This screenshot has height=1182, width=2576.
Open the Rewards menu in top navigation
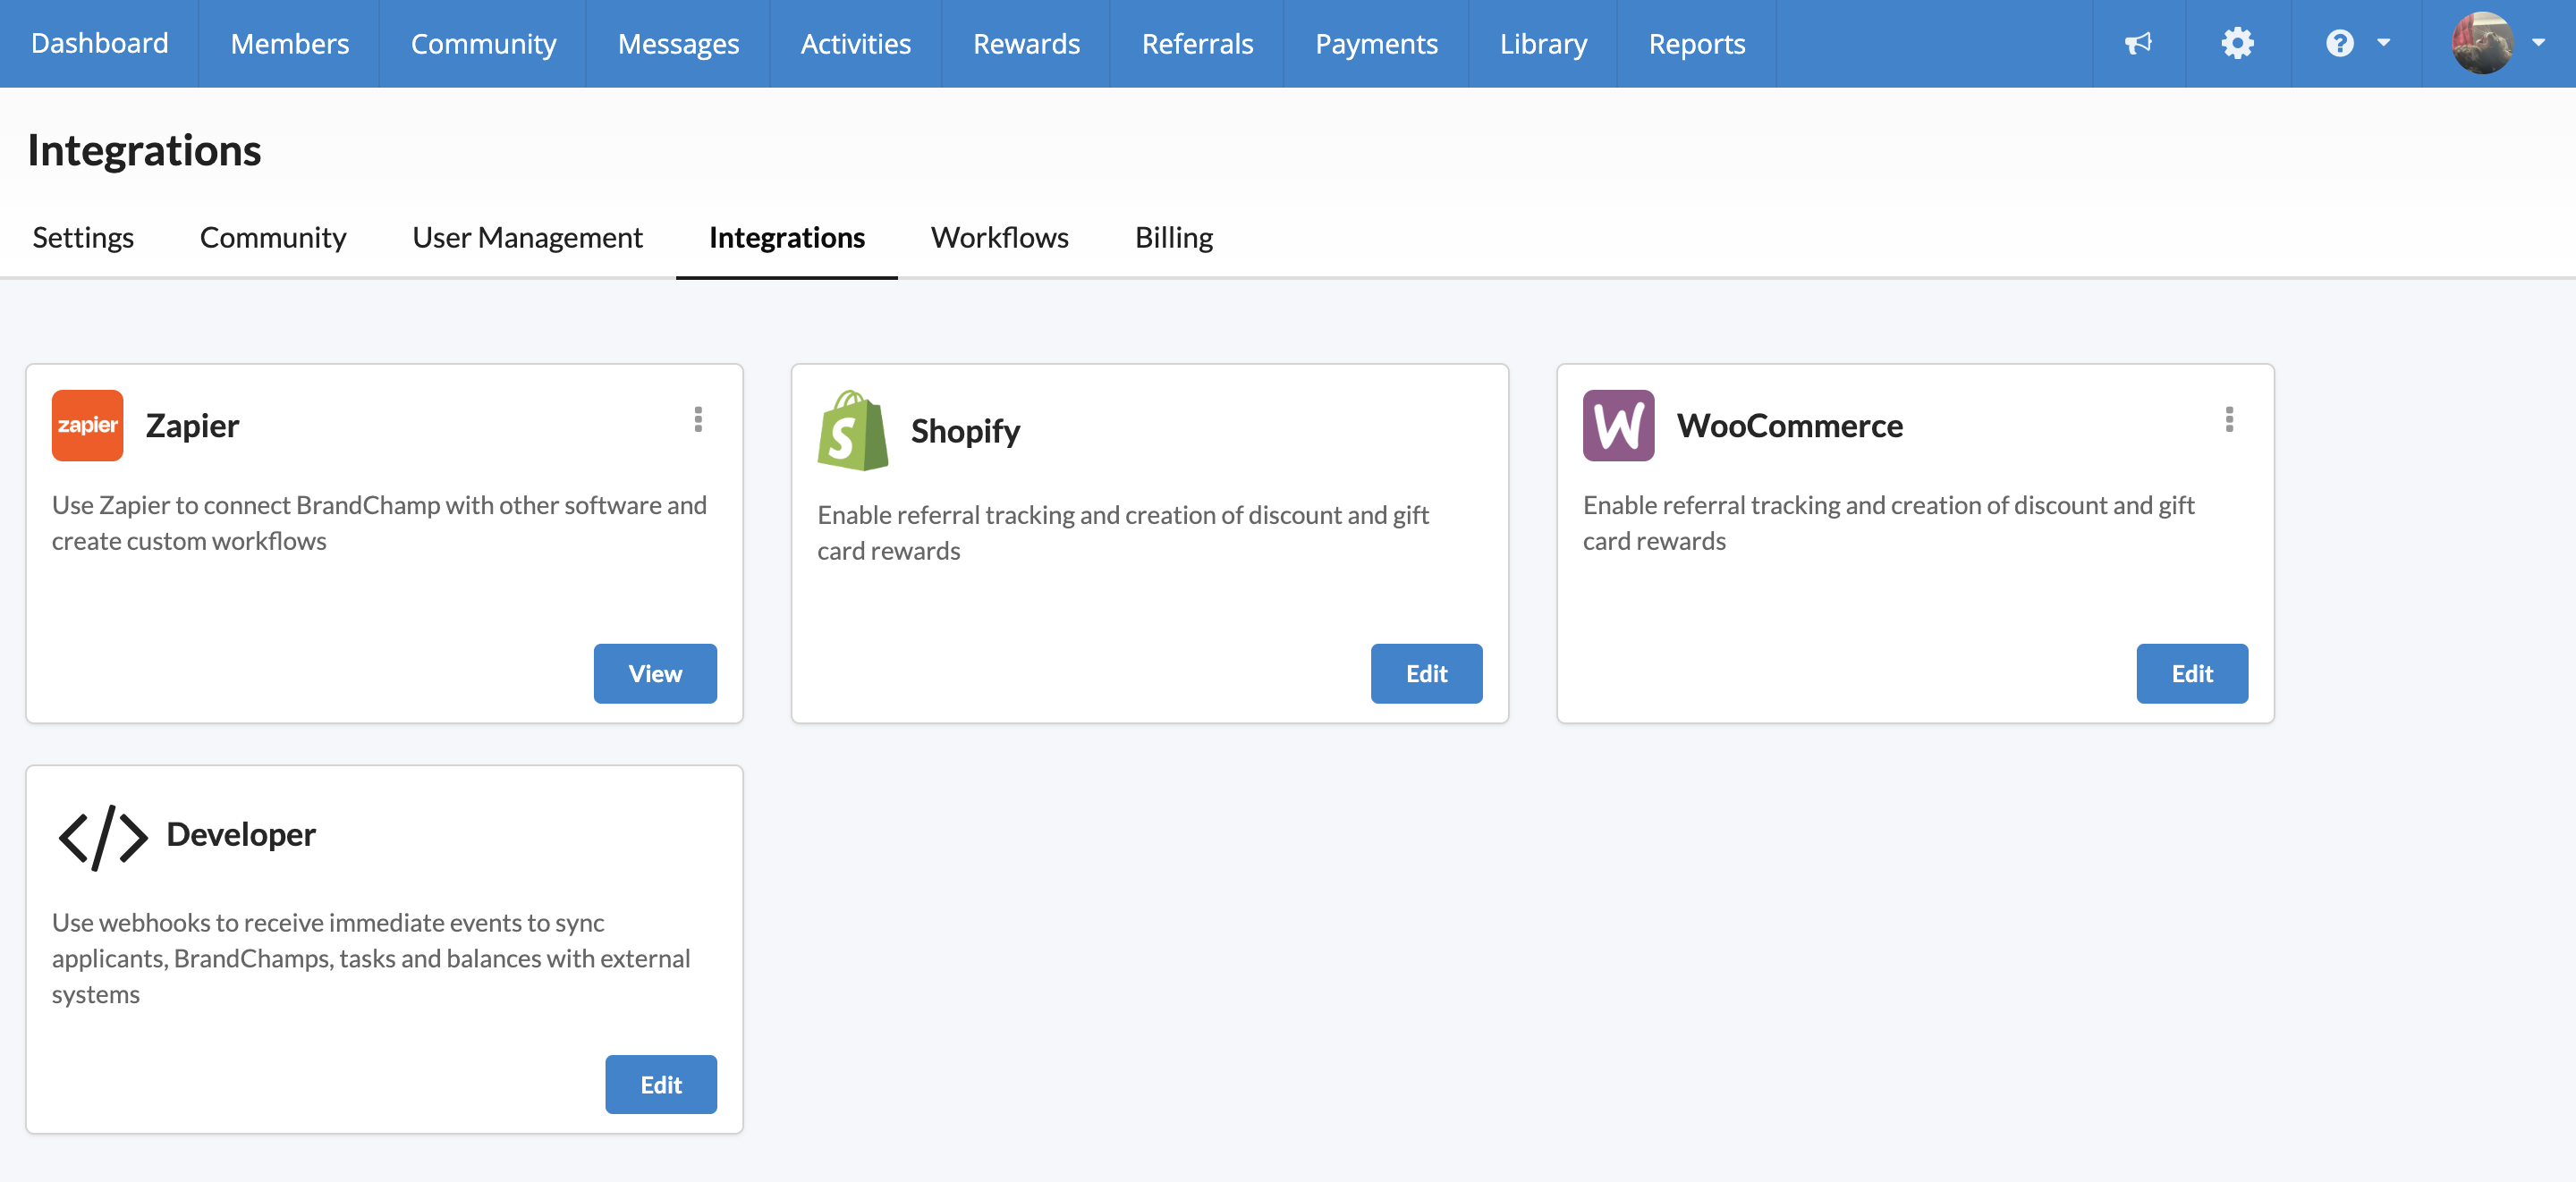click(x=1025, y=43)
